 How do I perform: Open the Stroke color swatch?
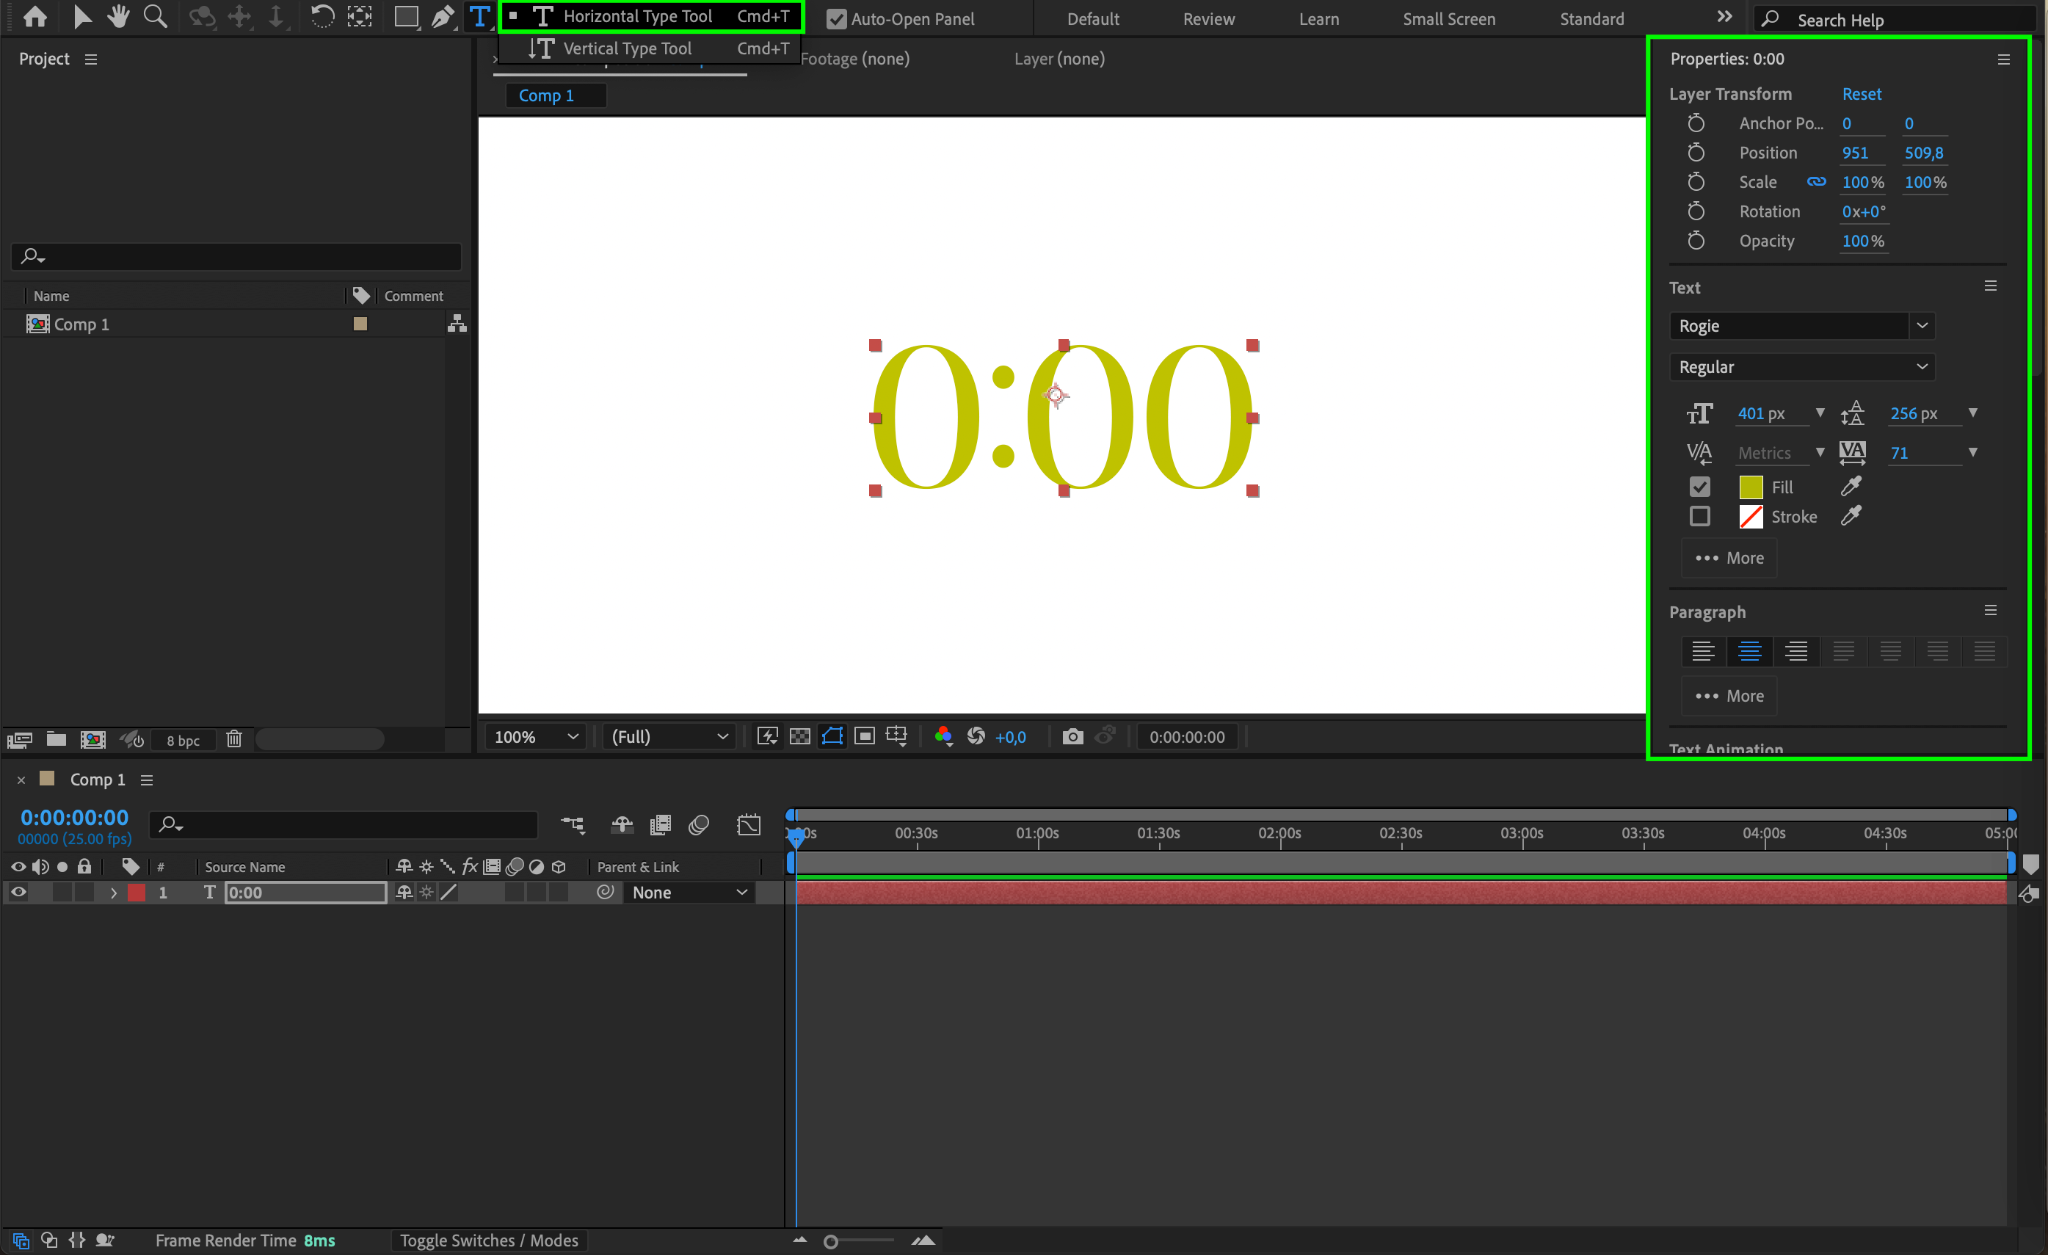1751,517
